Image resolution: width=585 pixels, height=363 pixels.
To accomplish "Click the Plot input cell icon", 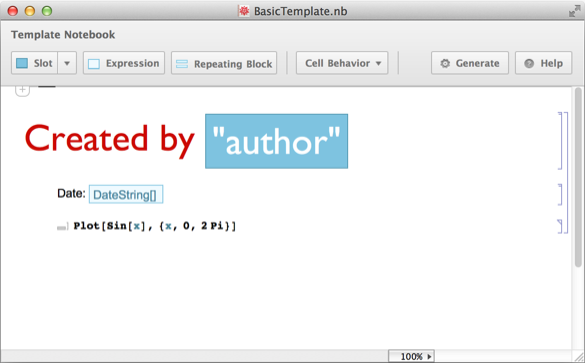I will (62, 227).
